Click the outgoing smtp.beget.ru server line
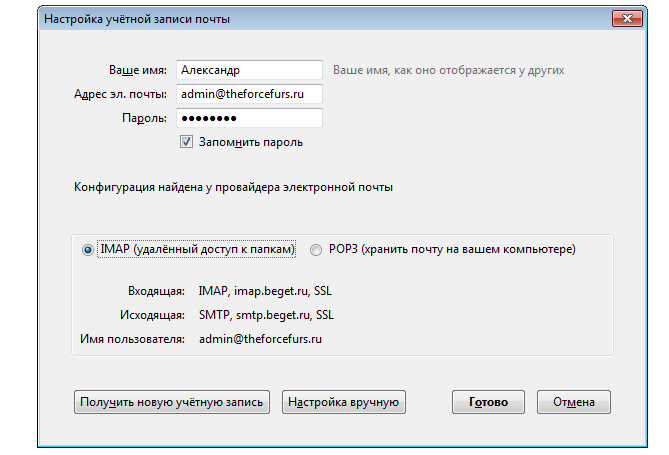Viewport: 669px width, 455px height. click(266, 315)
